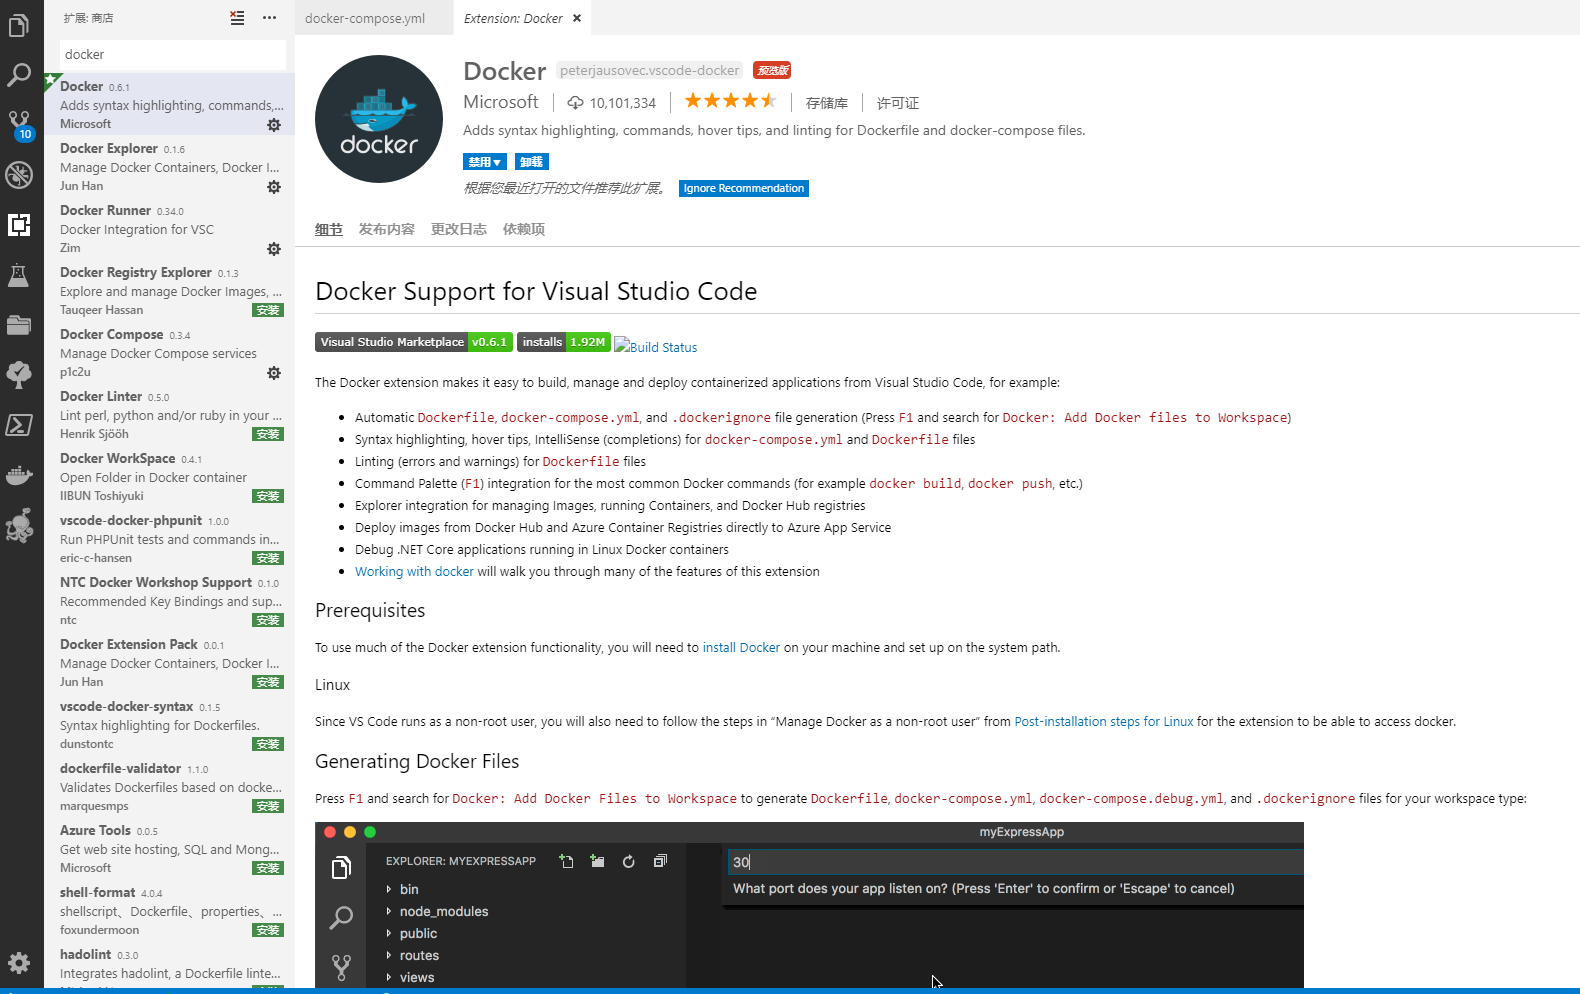Screen dimensions: 1580x994
Task: Open Post-installation steps for Linux link
Action: click(1104, 722)
